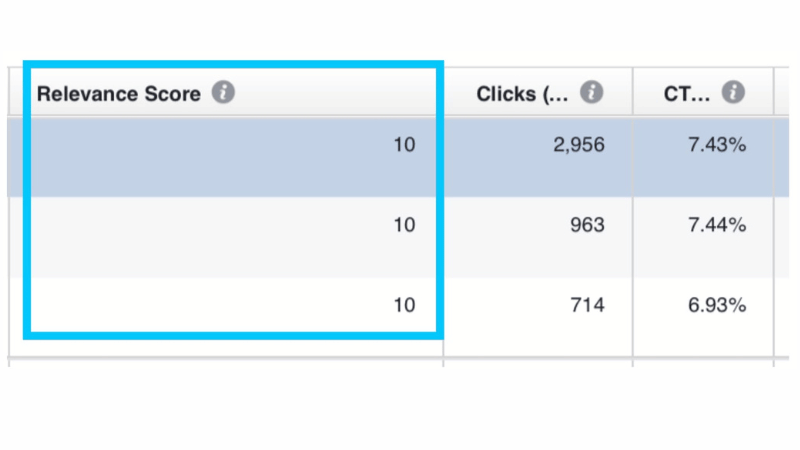Select the first row's relevance score 10
This screenshot has height=450, width=800.
[x=404, y=145]
